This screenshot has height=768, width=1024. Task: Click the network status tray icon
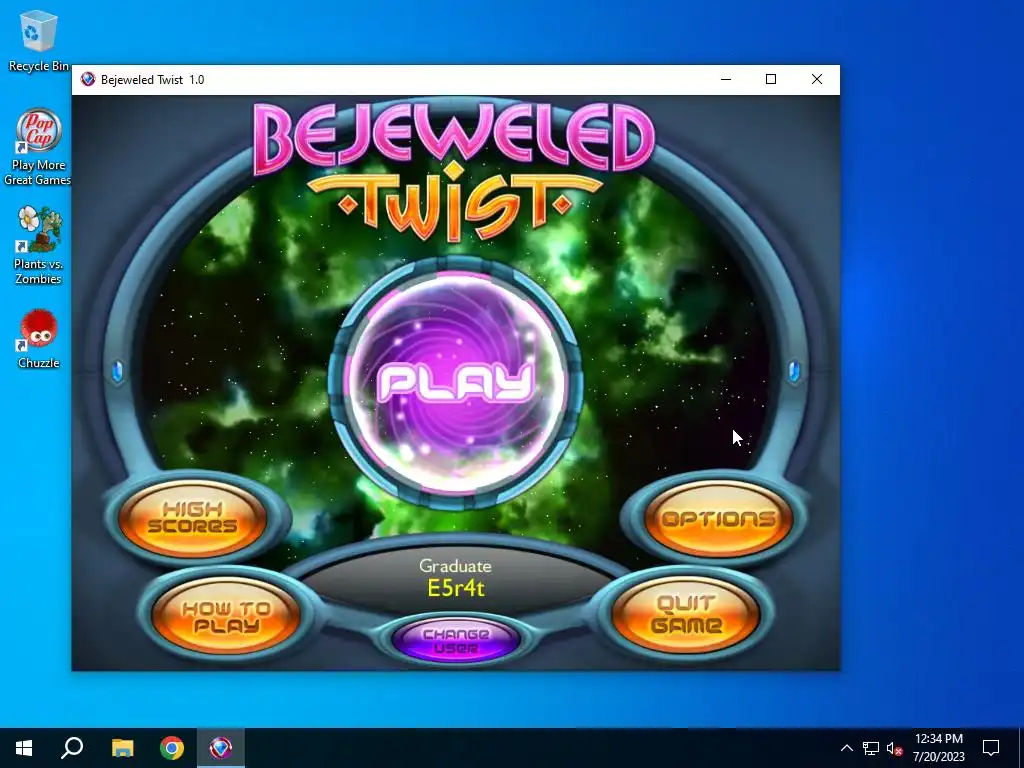coord(871,748)
